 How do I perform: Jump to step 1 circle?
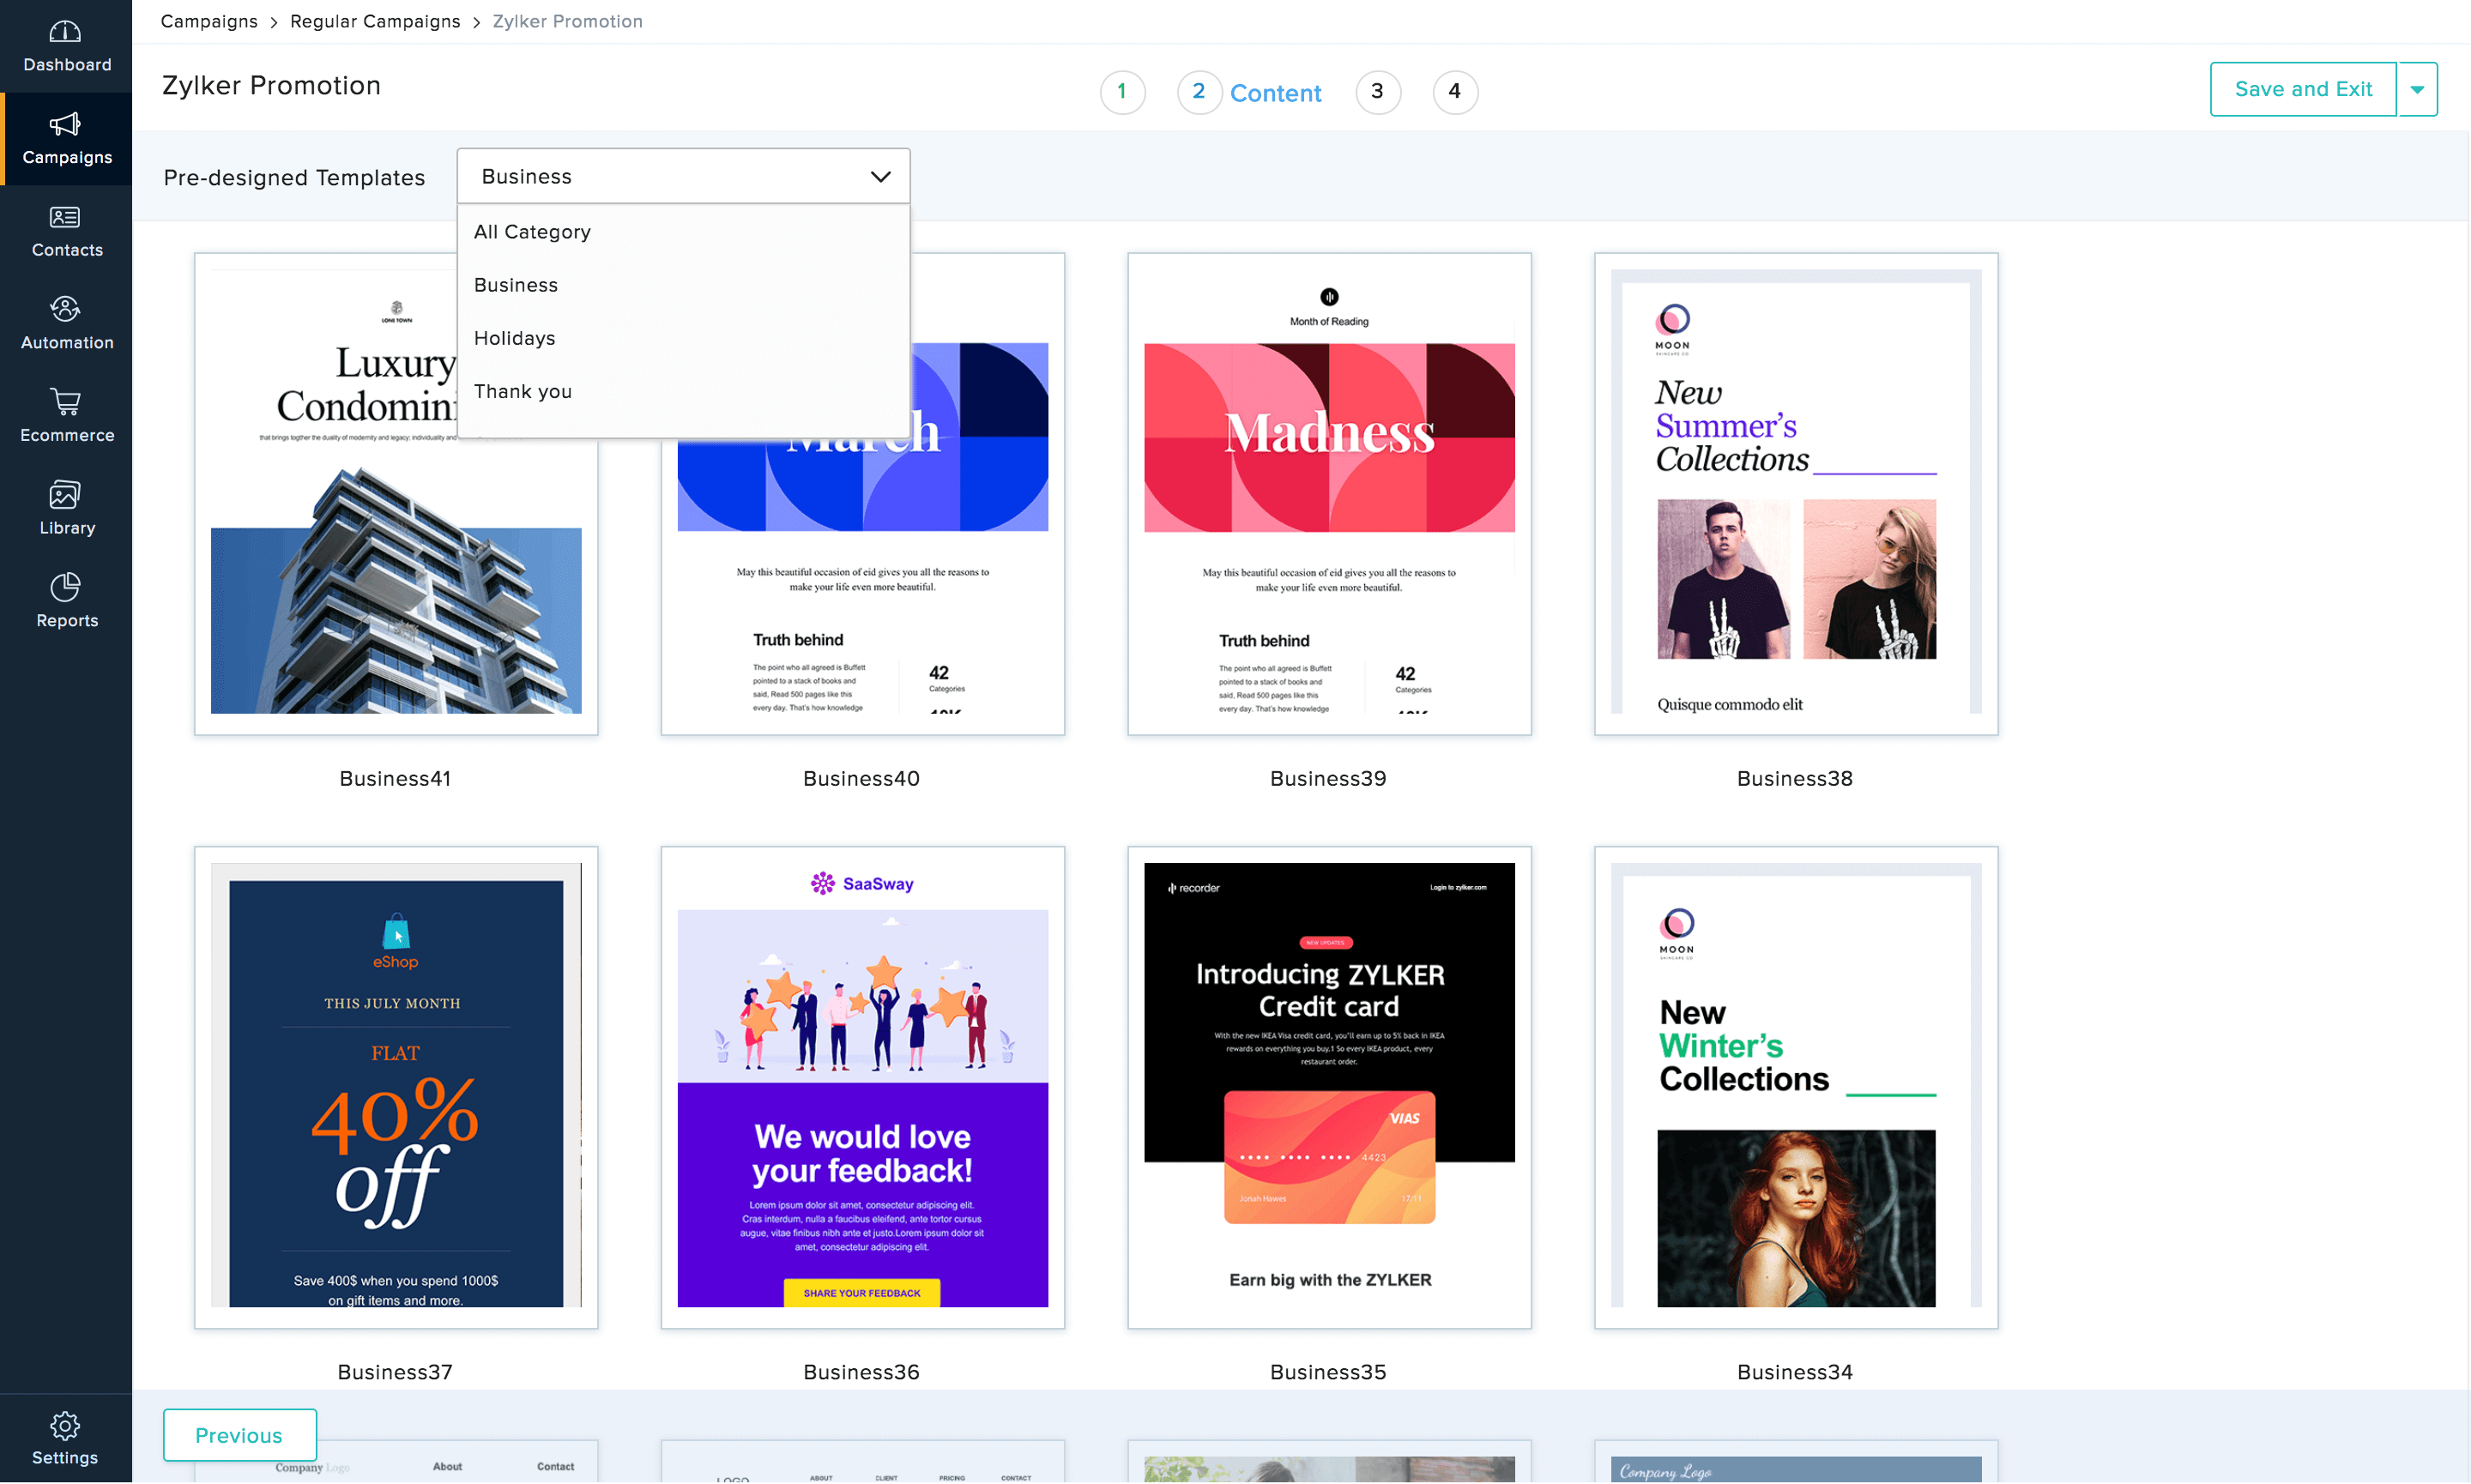1122,92
